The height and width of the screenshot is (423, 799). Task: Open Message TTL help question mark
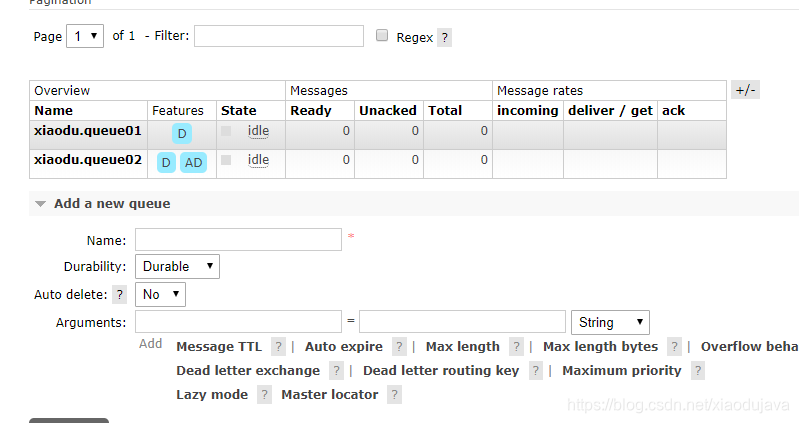(278, 347)
